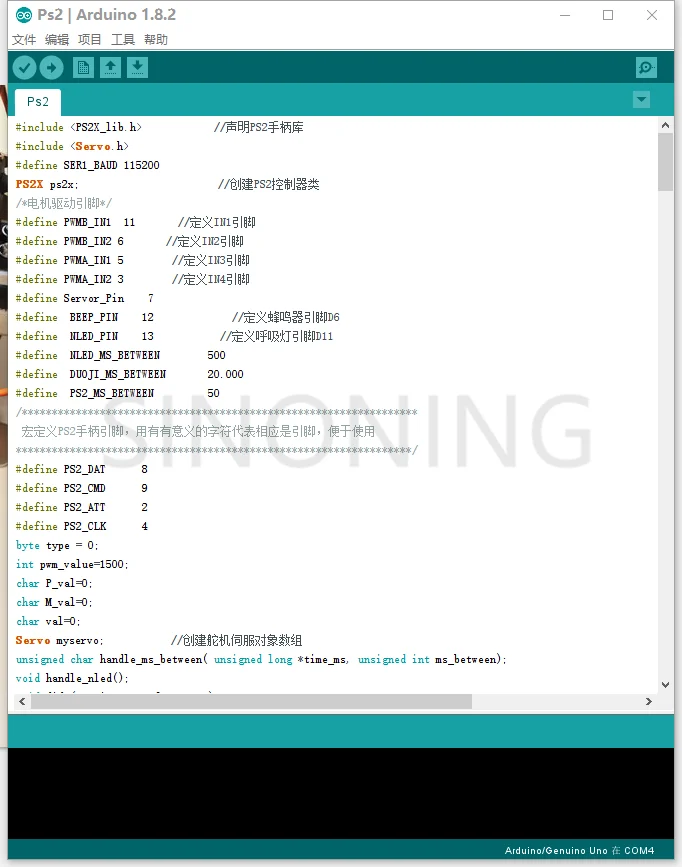The image size is (682, 867).
Task: Click the '#define PS2_MS_BETWEEN 50' line
Action: click(117, 393)
